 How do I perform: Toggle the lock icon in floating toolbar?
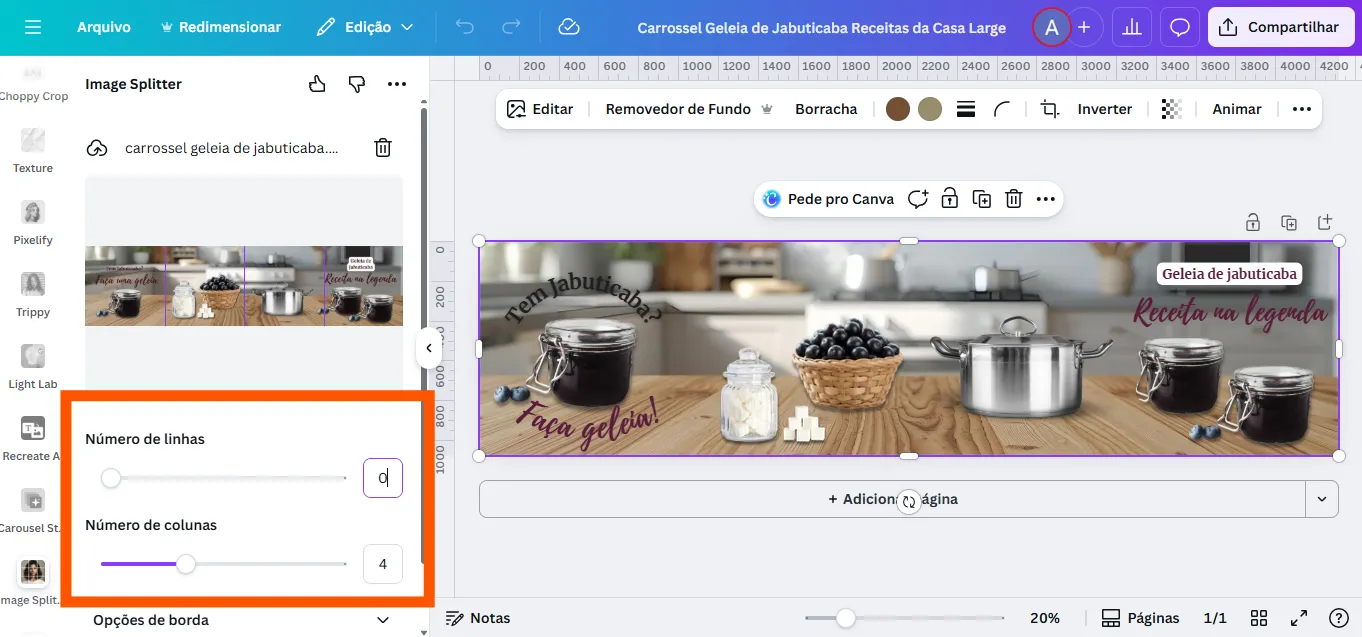tap(949, 199)
